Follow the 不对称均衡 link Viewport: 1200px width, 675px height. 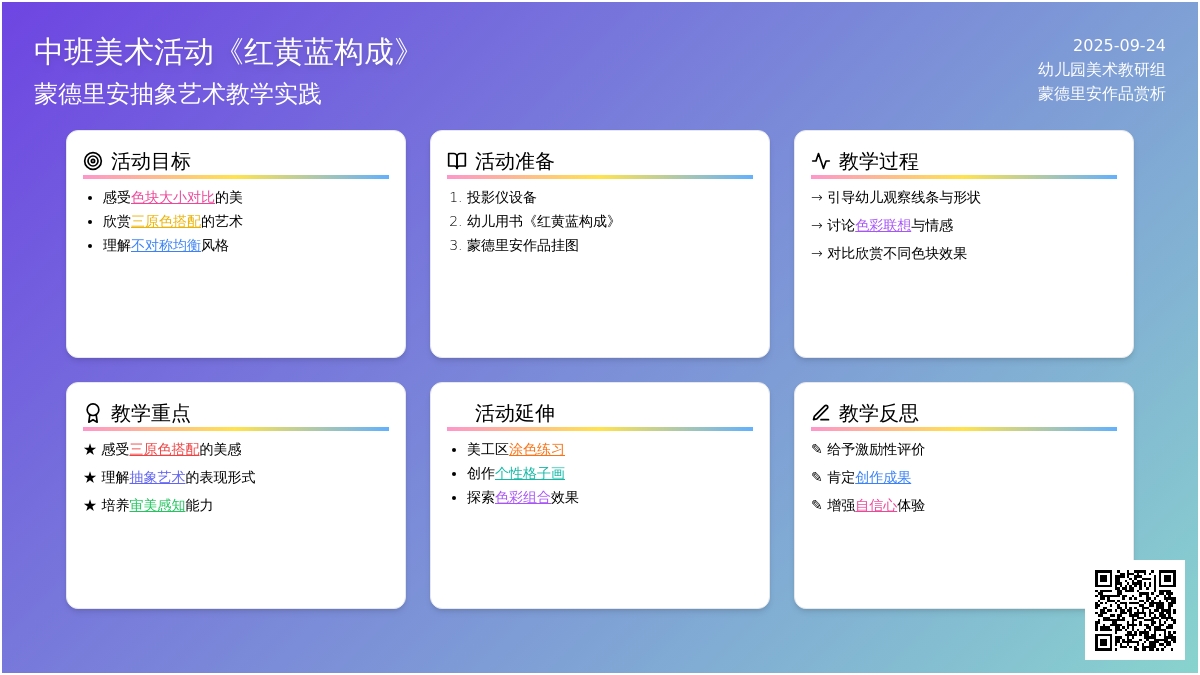click(x=166, y=246)
